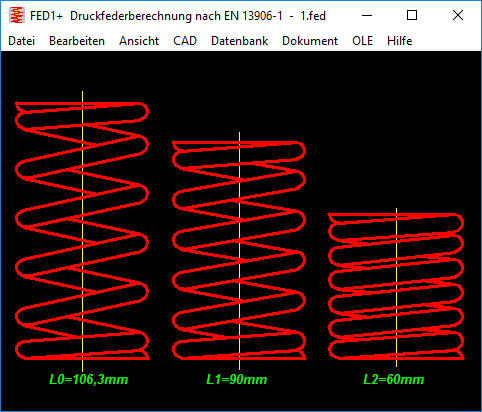Screen dimensions: 482x412
Task: Select the compressed L2 spring drawing
Action: [396, 286]
